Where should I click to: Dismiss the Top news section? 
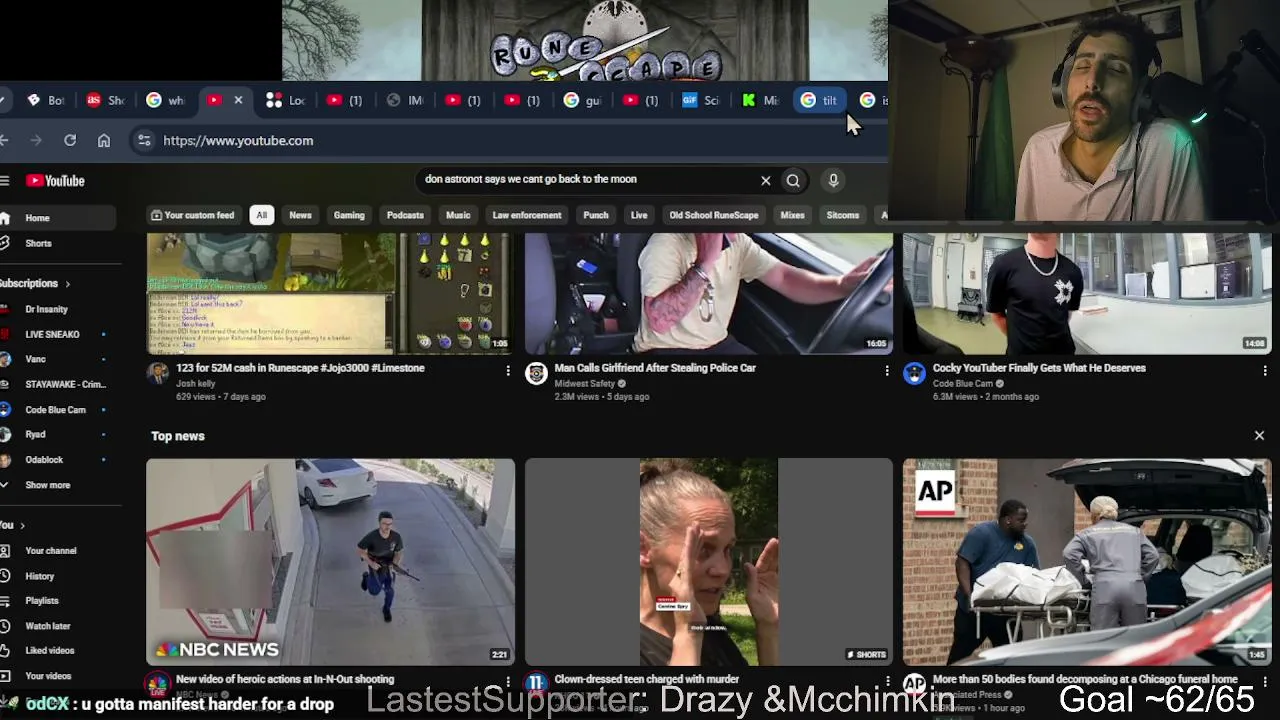pyautogui.click(x=1259, y=436)
